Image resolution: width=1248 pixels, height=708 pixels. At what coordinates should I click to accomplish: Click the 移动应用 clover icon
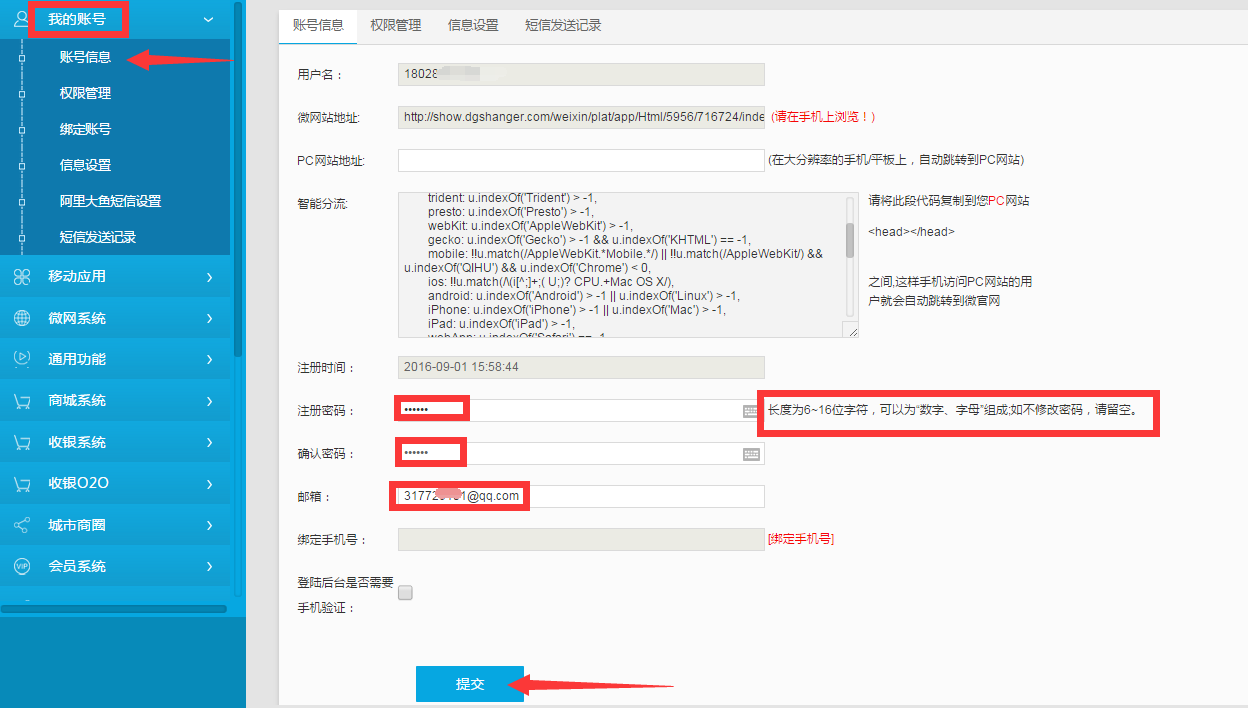pyautogui.click(x=21, y=277)
